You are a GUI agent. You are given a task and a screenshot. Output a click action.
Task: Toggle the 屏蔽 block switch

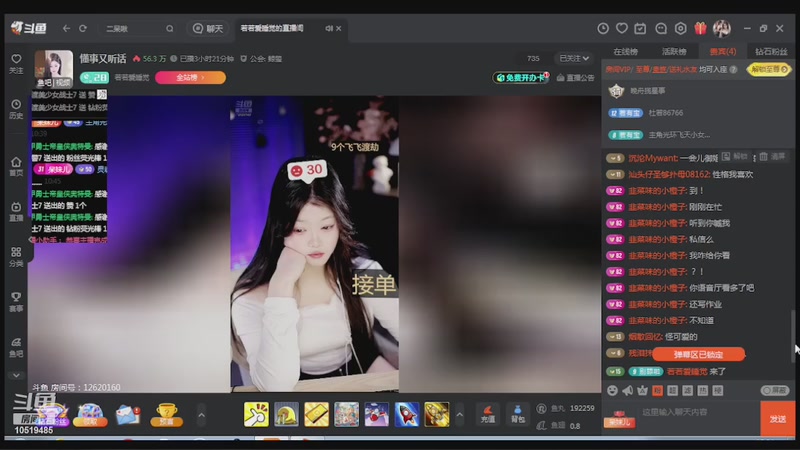coord(774,390)
